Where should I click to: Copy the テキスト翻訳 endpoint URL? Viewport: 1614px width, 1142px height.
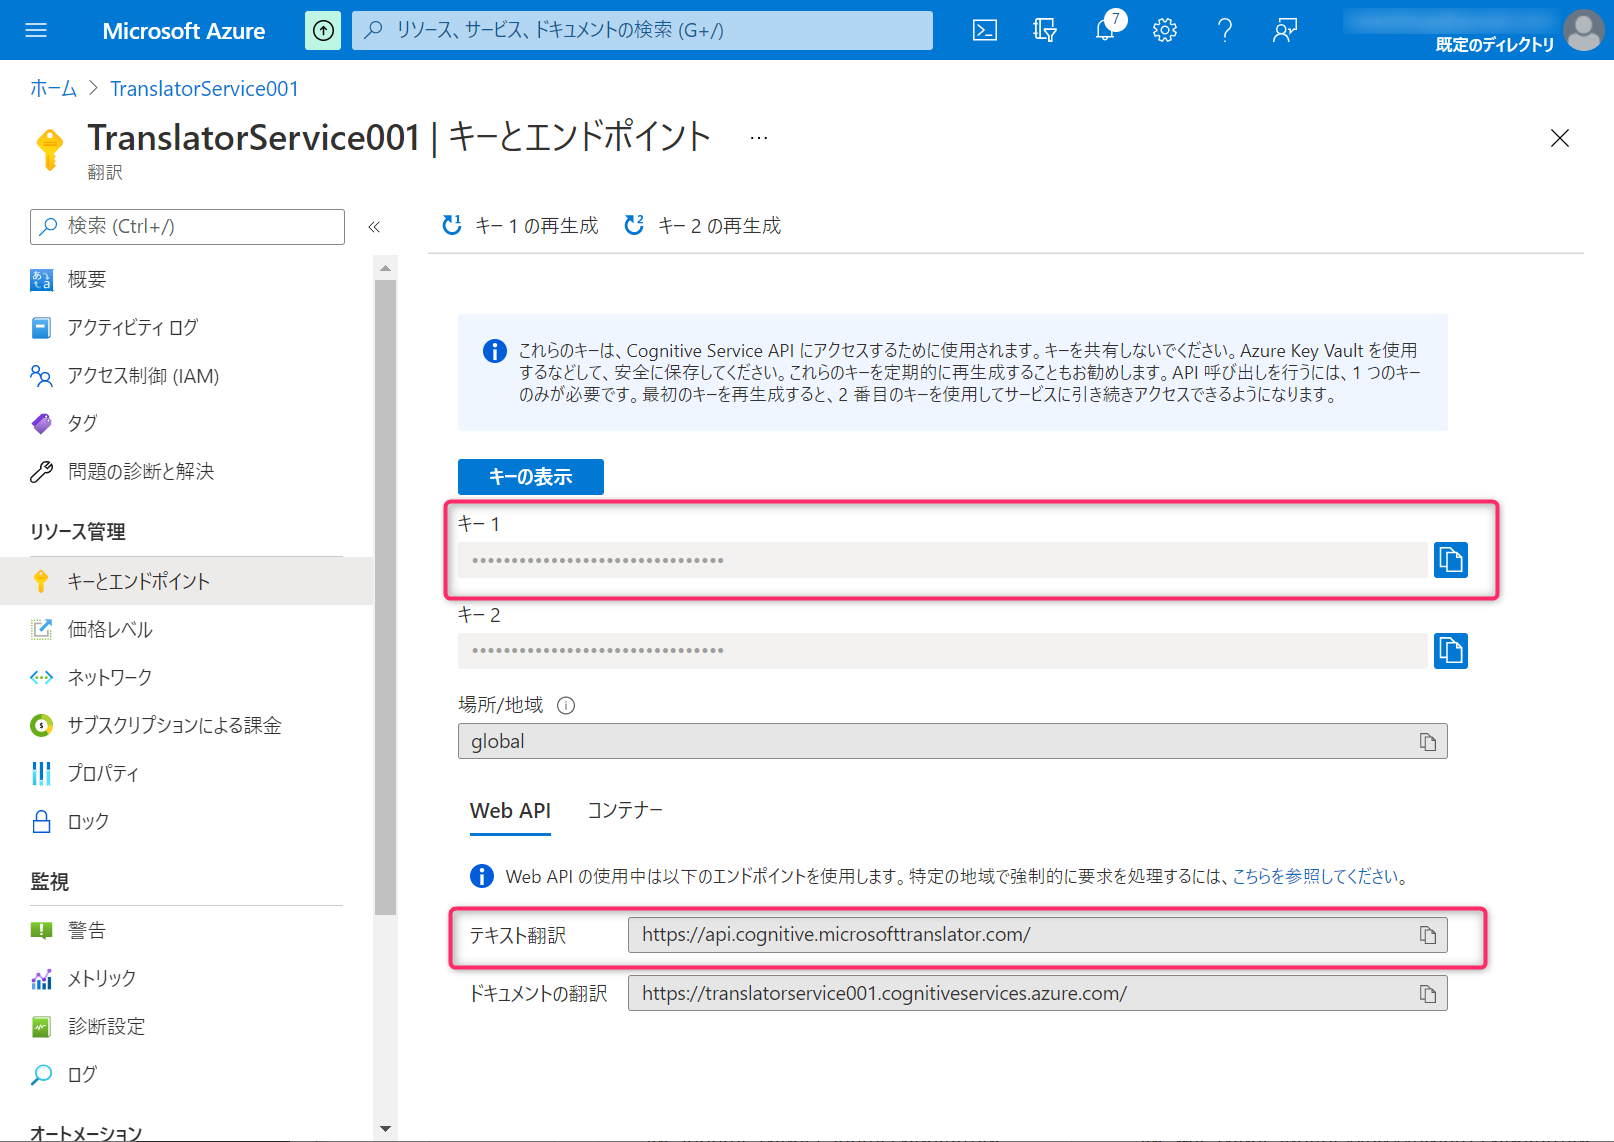pyautogui.click(x=1429, y=934)
